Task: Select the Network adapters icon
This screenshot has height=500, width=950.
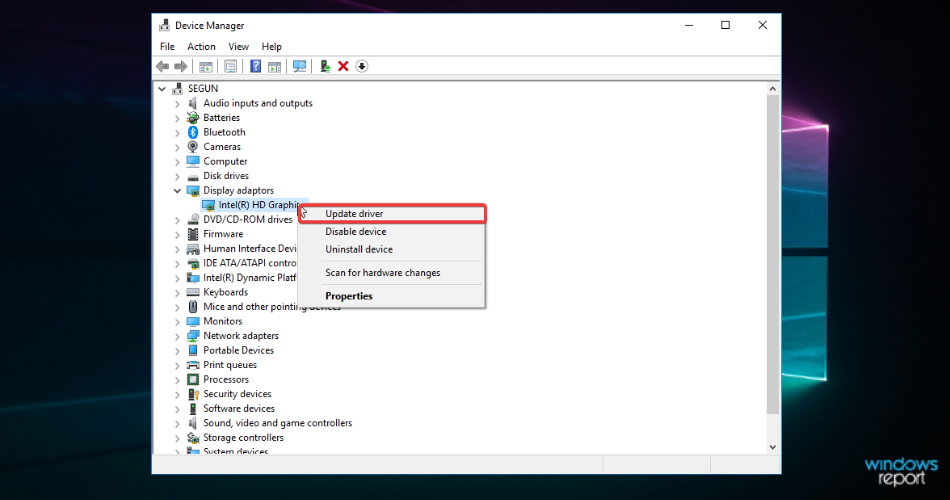Action: coord(193,336)
